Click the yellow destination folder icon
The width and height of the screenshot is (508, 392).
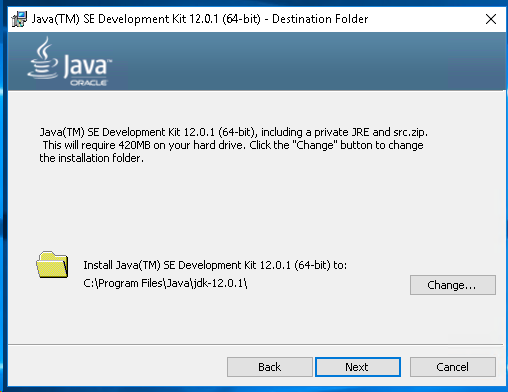pos(52,265)
